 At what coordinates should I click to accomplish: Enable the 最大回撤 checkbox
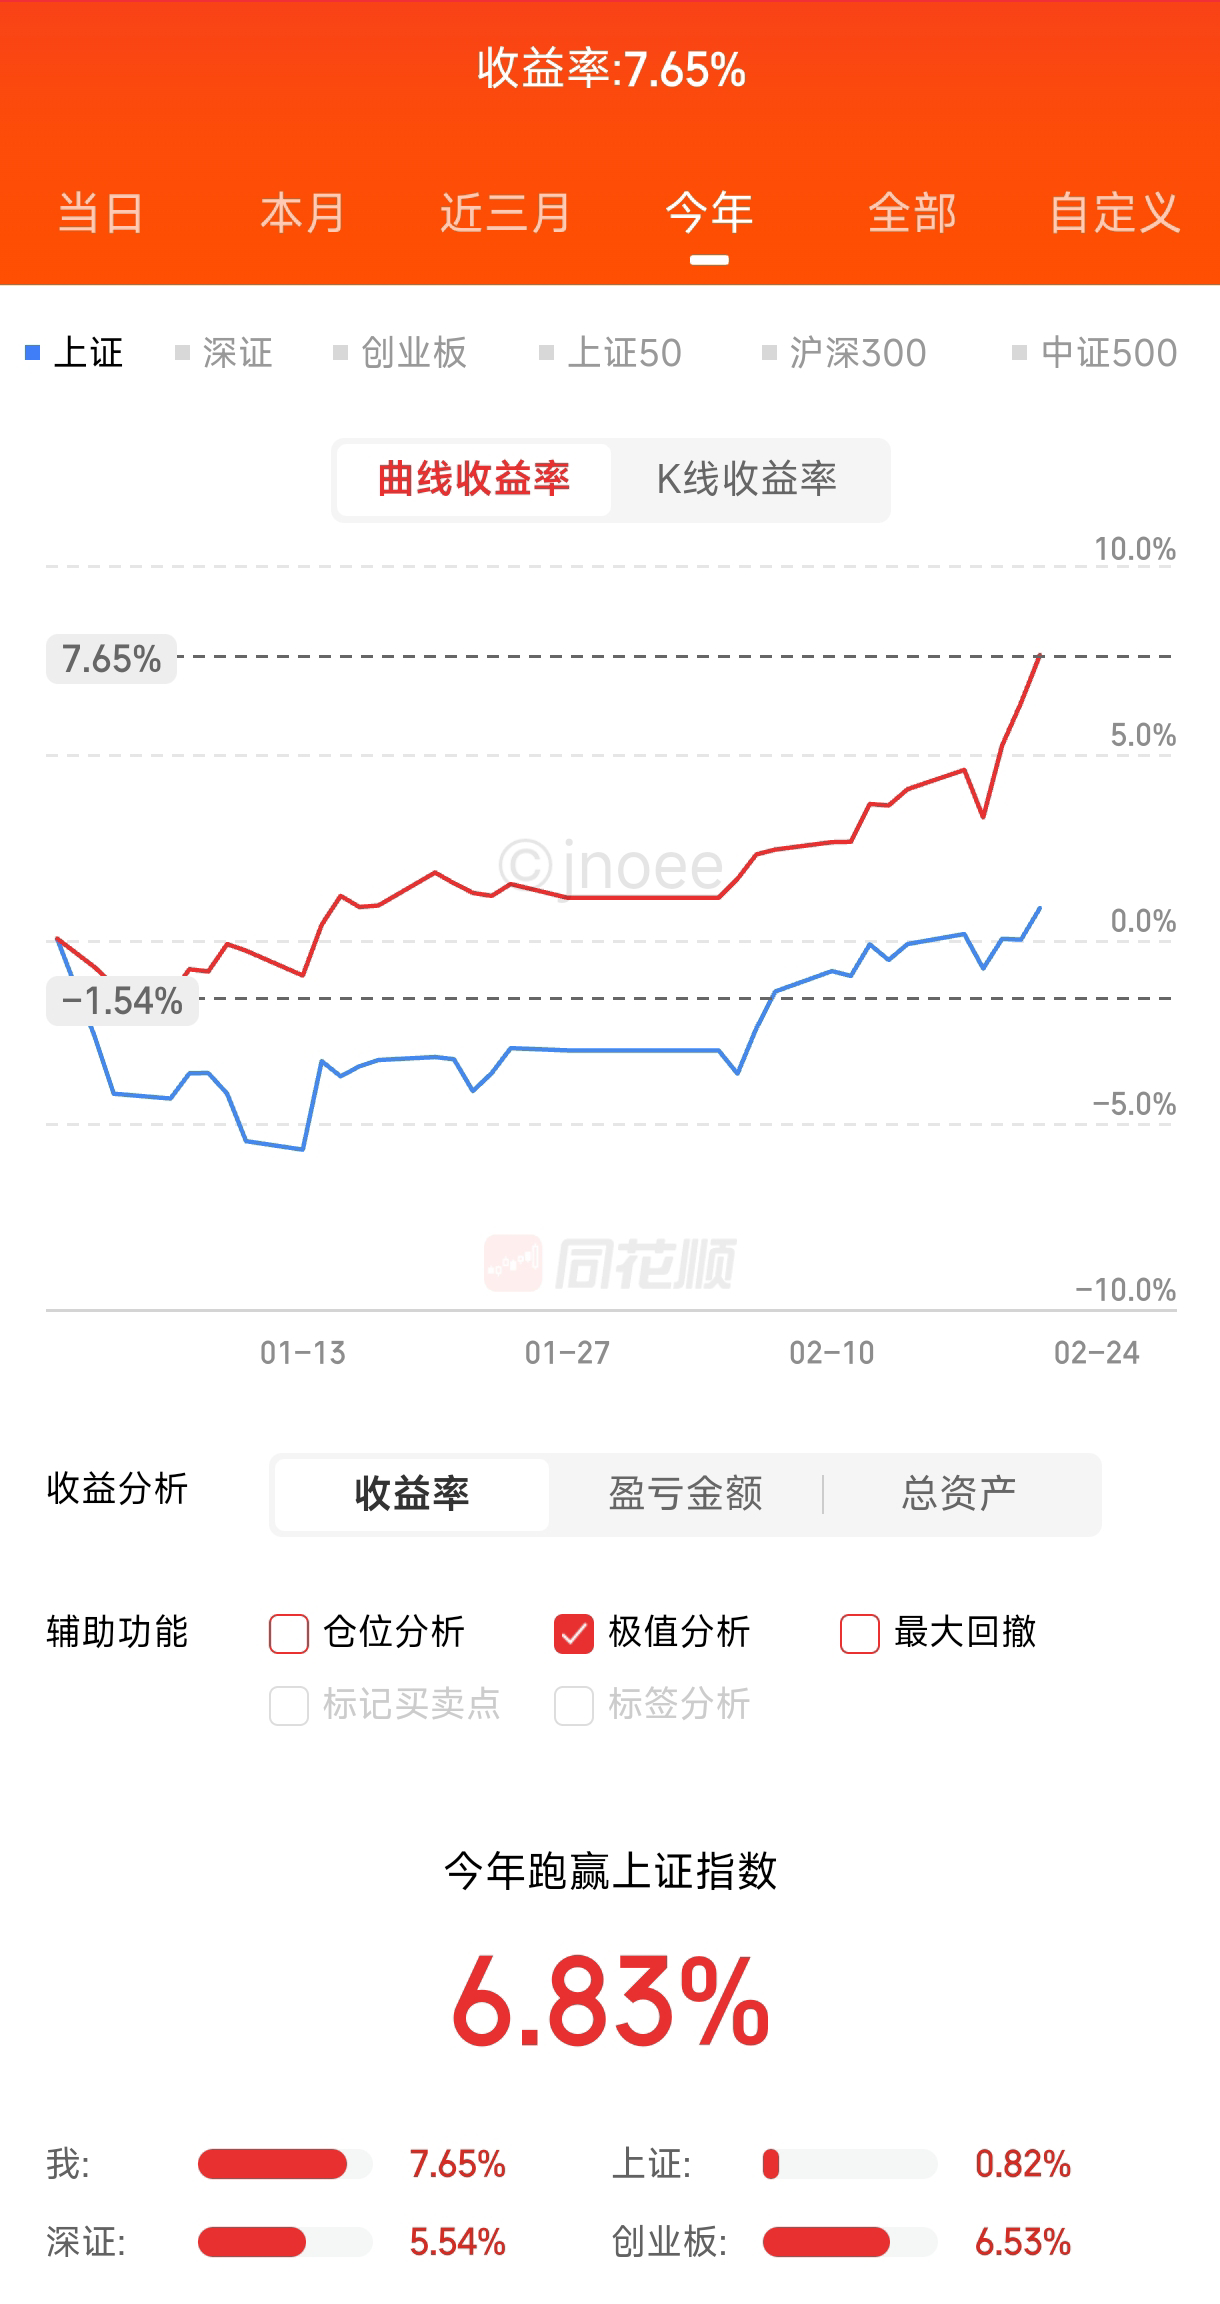click(860, 1633)
